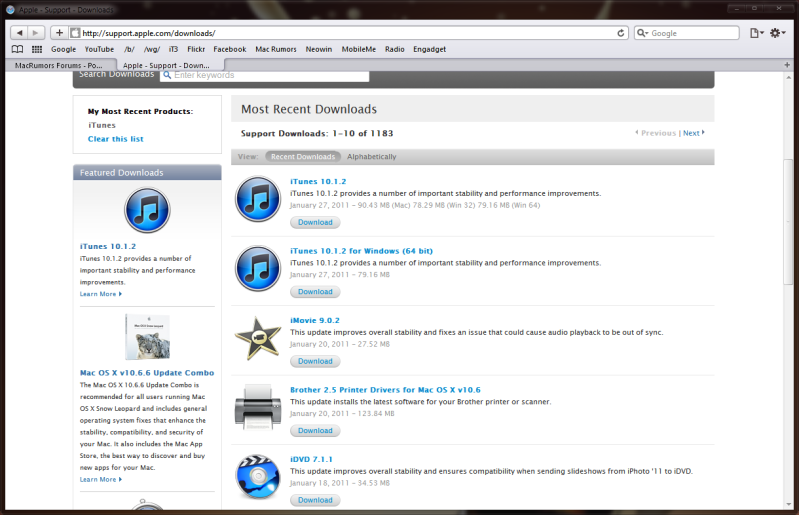Open iTunes 10.1.2 for Windows (64 bit) title

point(361,251)
